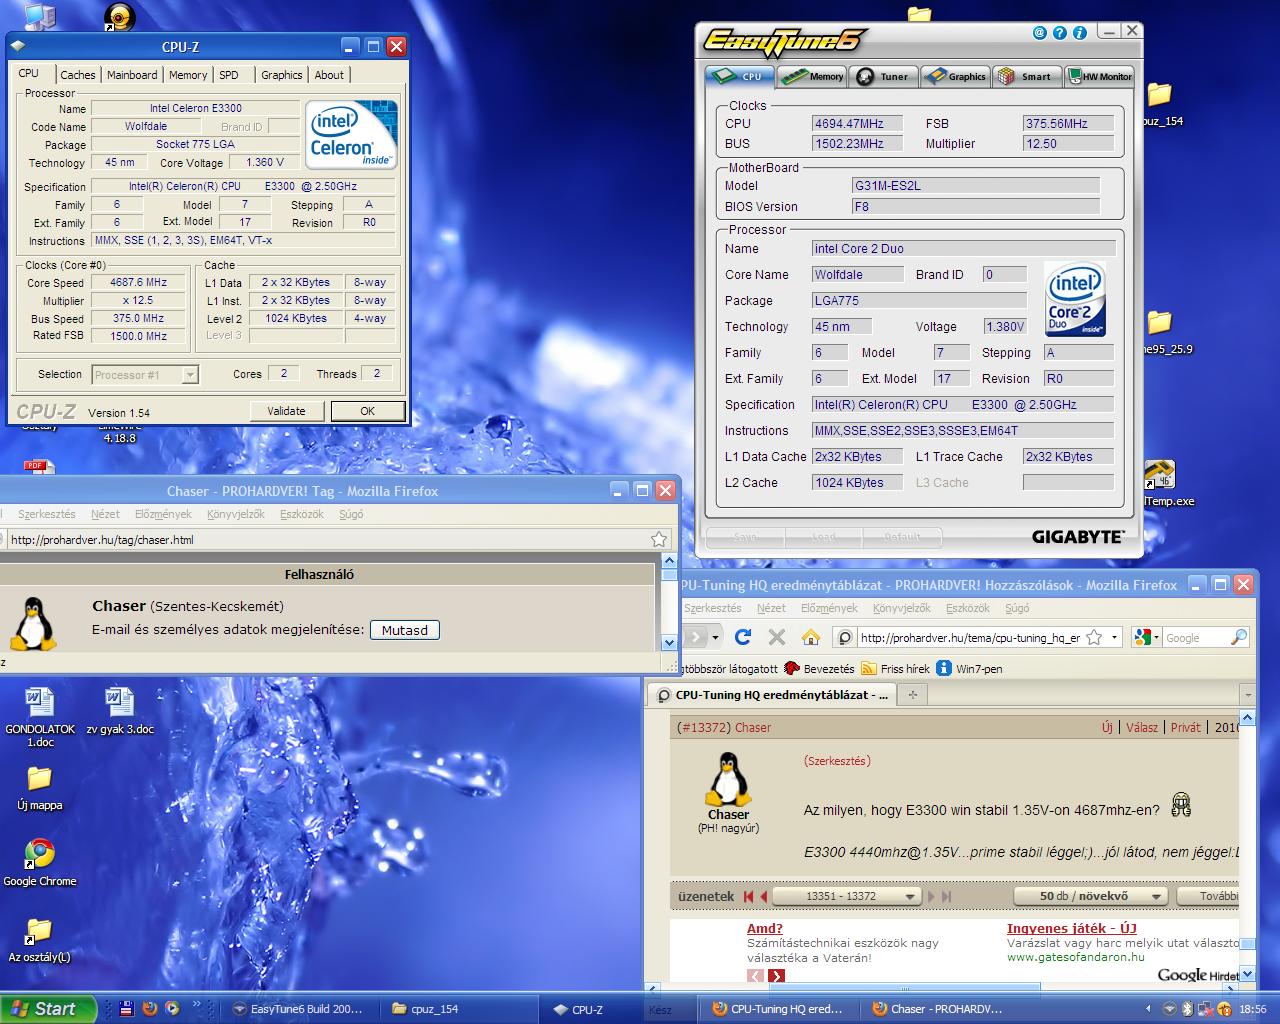Jump to first messages page red icon

[x=747, y=896]
